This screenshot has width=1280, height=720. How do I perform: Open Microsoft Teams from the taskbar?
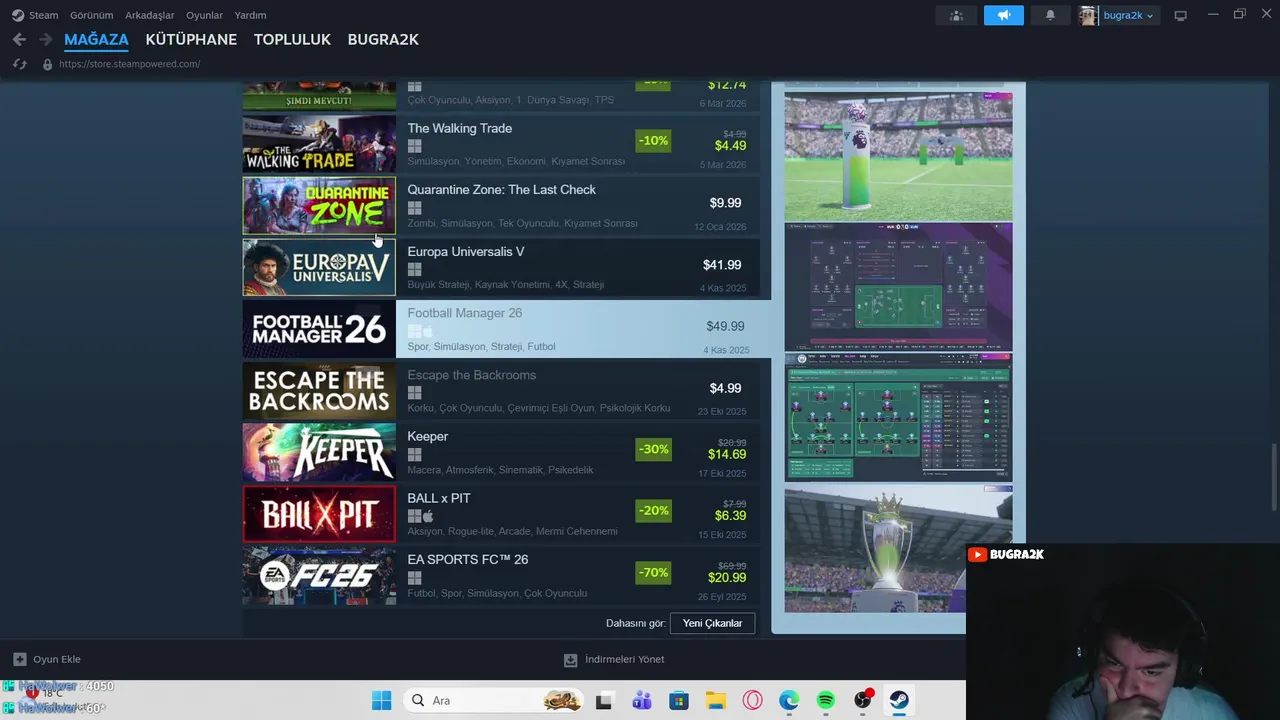(x=641, y=700)
